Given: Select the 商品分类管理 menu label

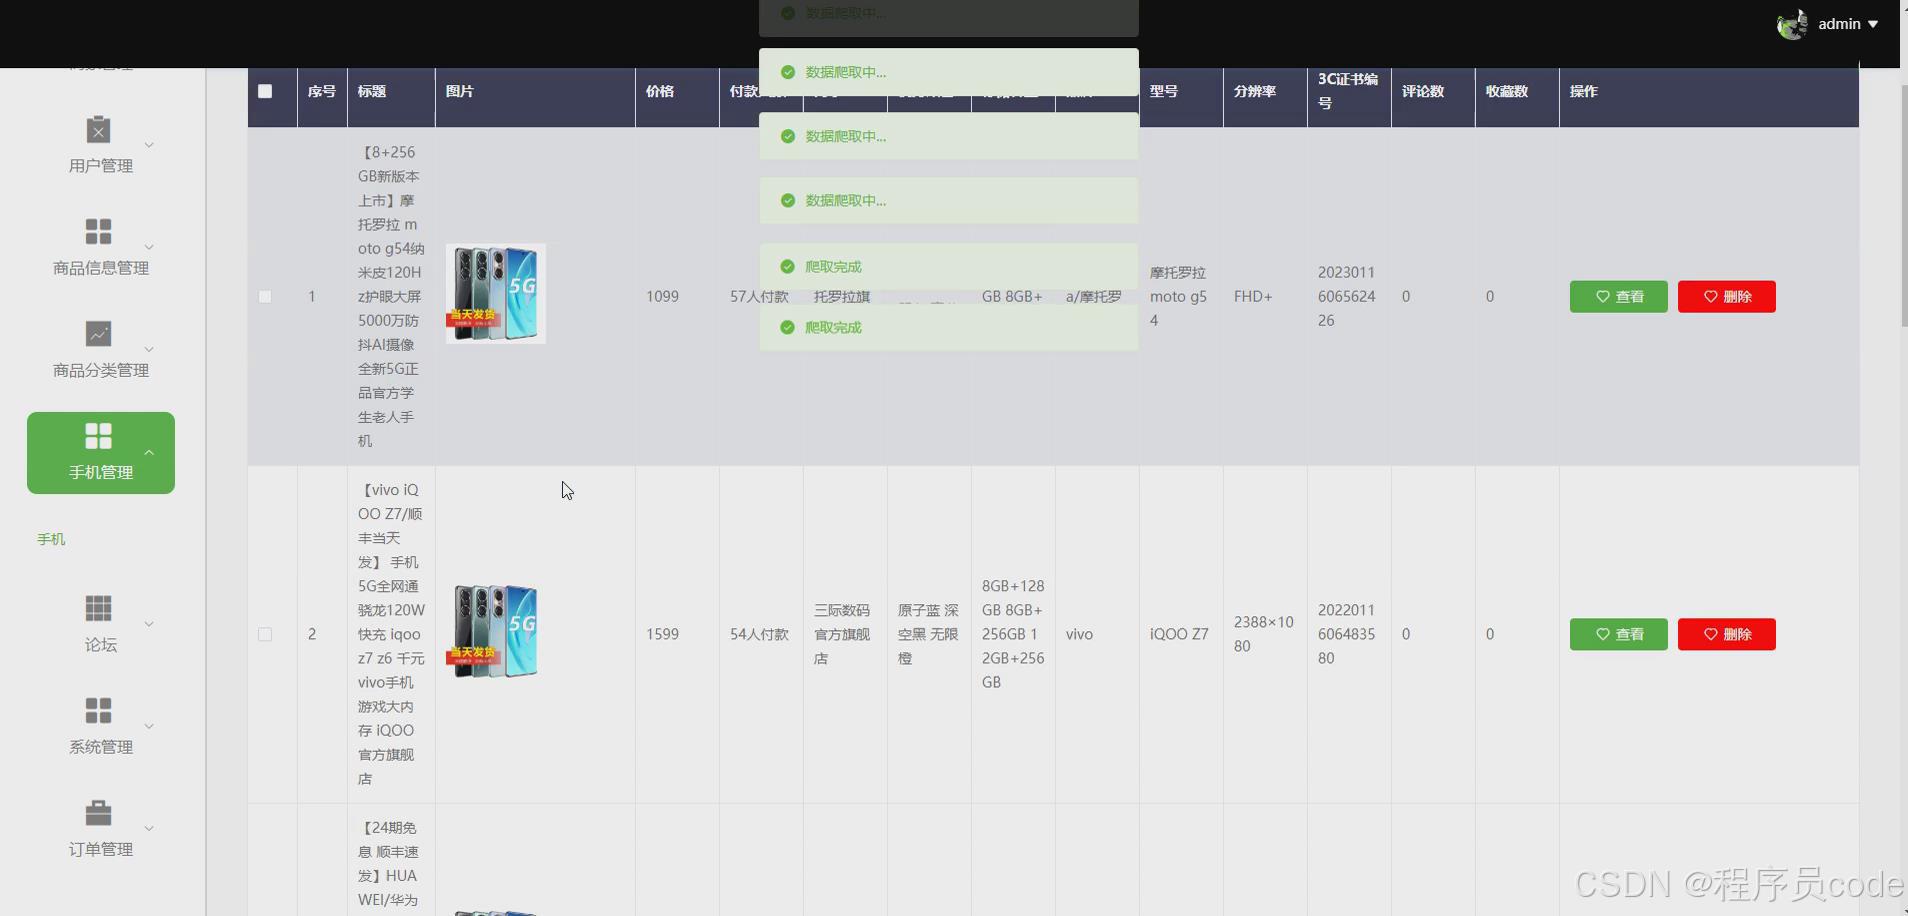Looking at the screenshot, I should coord(101,370).
